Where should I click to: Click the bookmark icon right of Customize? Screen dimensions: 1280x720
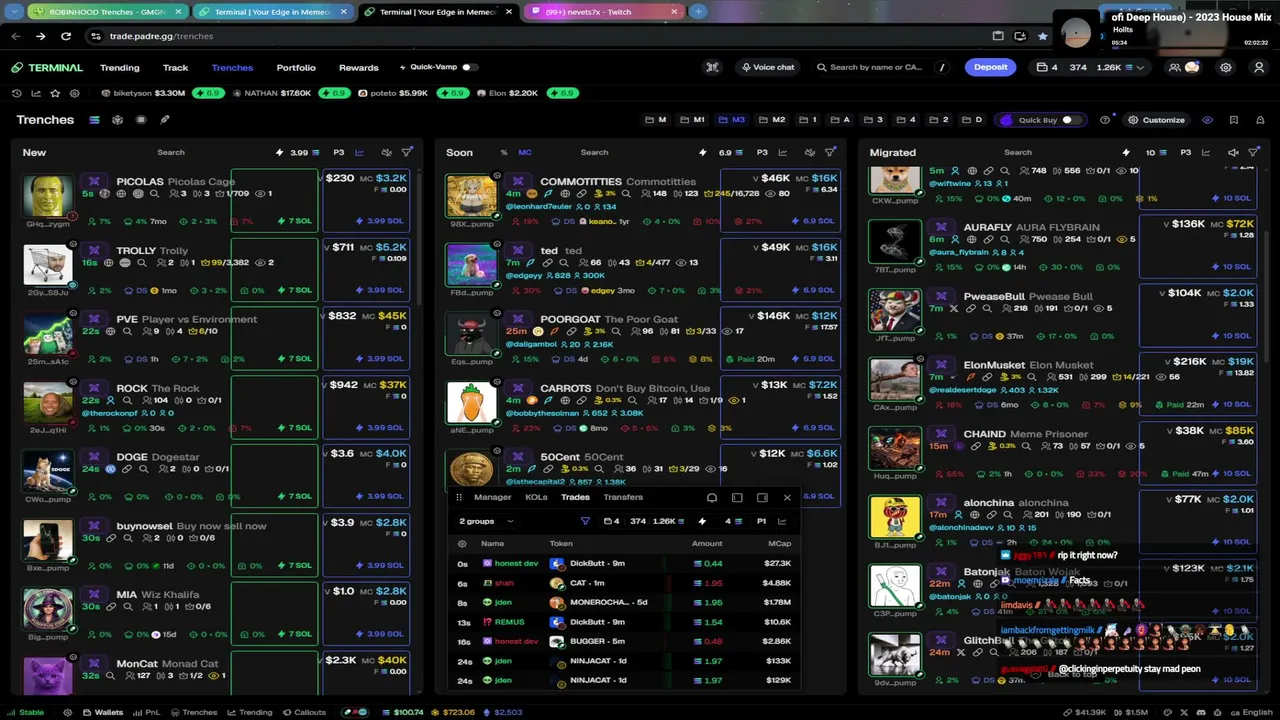tap(1234, 120)
